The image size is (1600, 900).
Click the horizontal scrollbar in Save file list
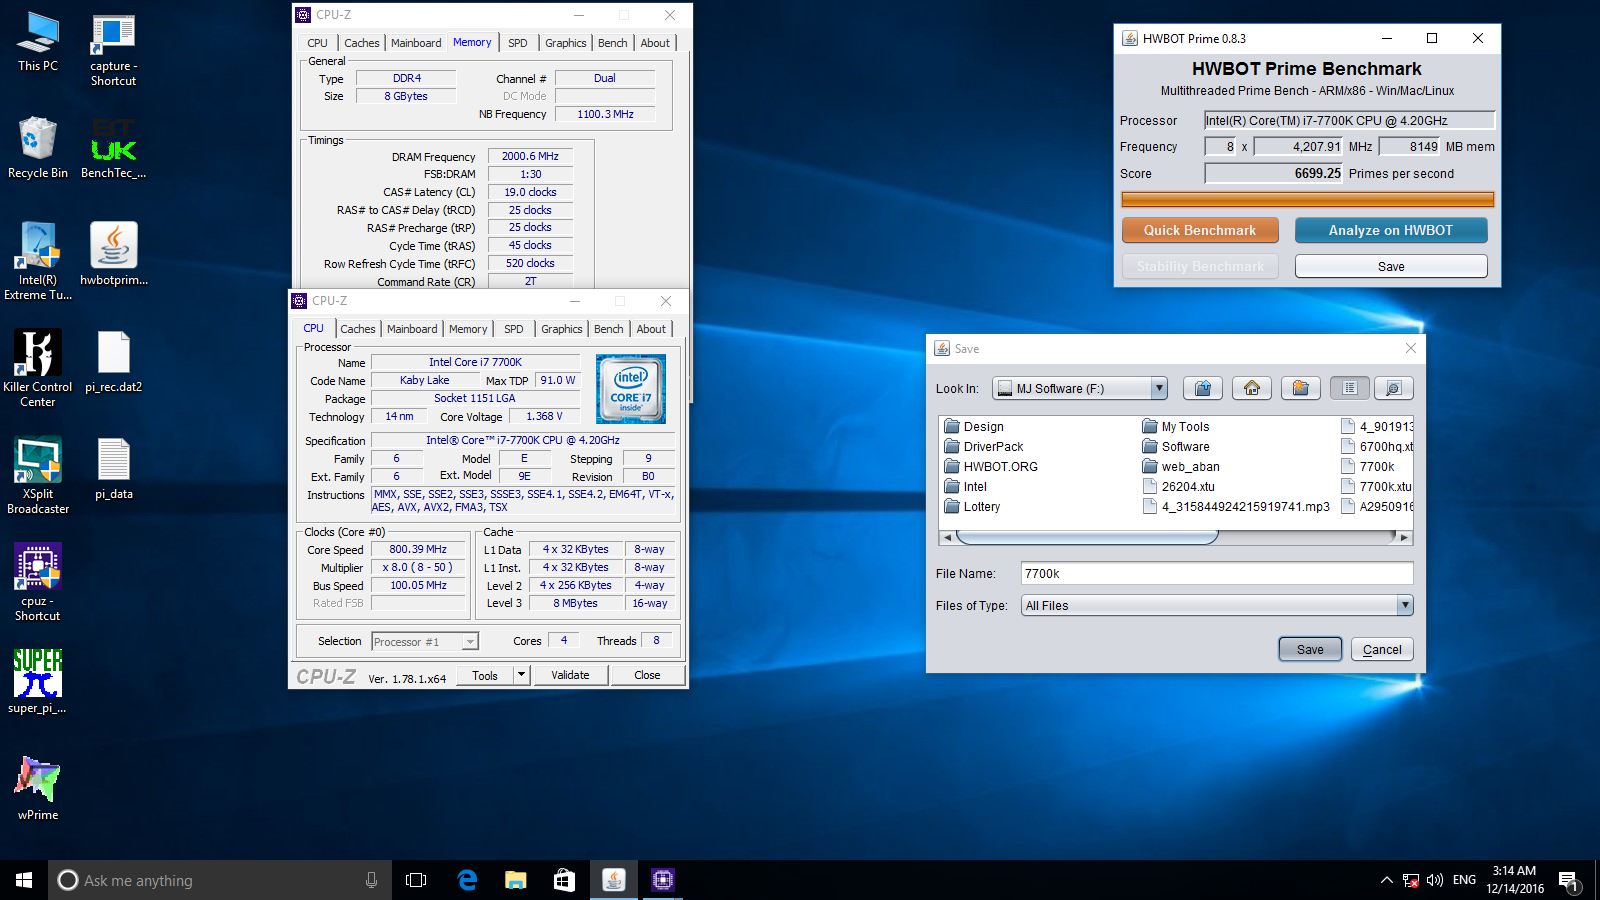(1176, 537)
